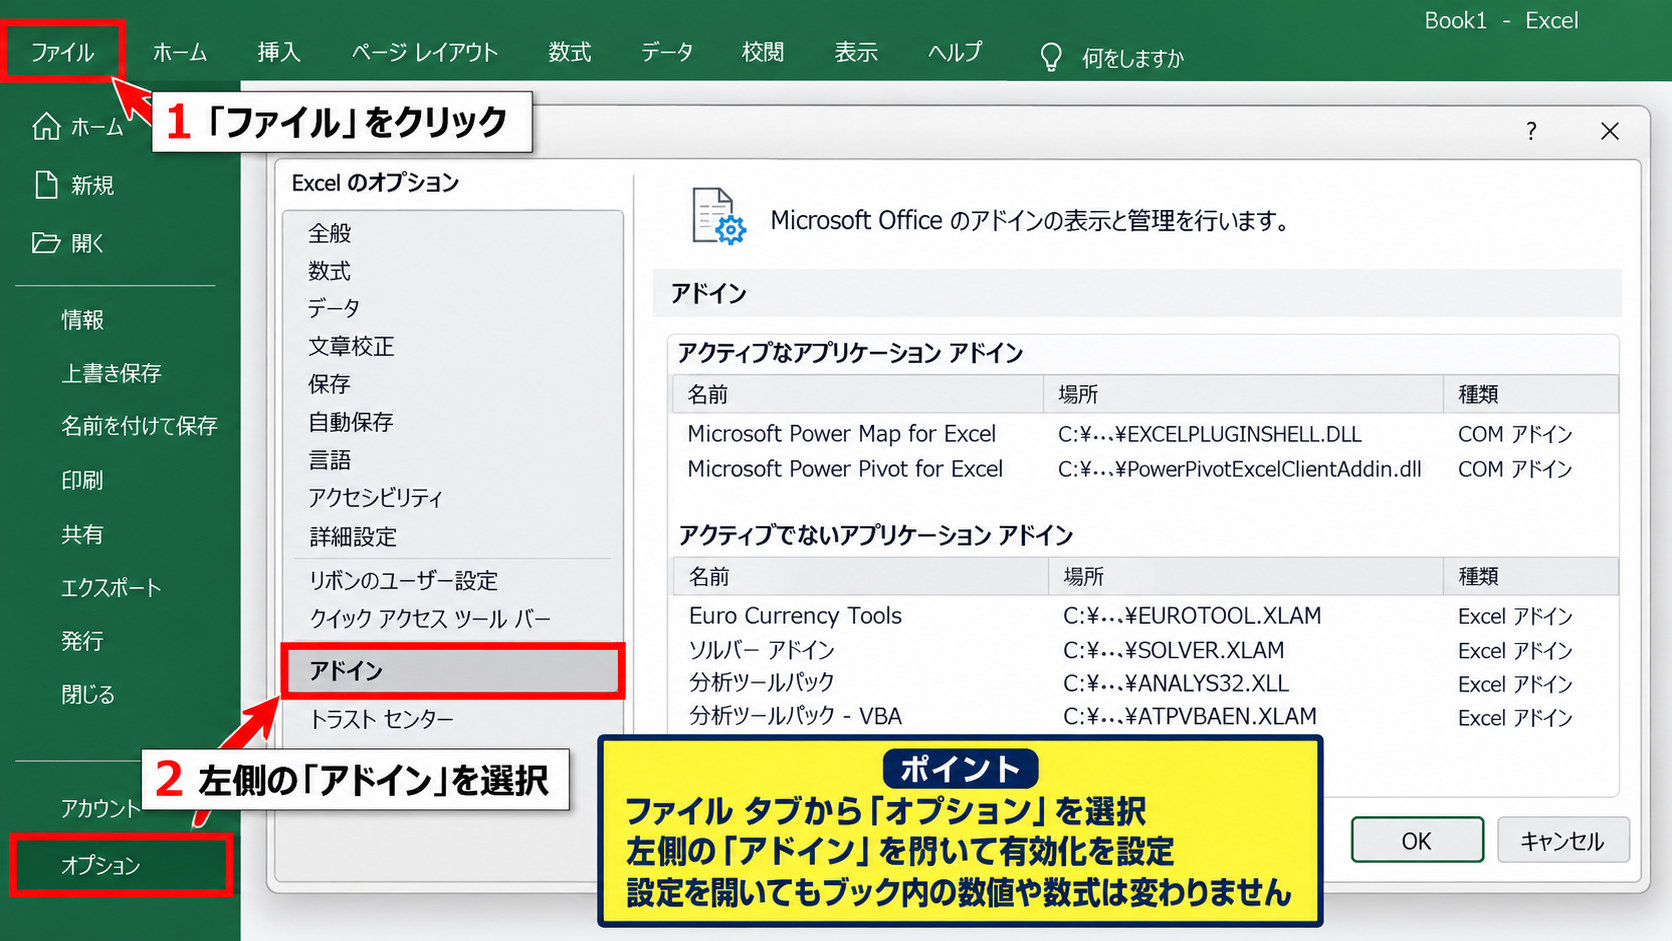Open 共有 in the backstage menu
Viewport: 1672px width, 941px height.
tap(82, 534)
